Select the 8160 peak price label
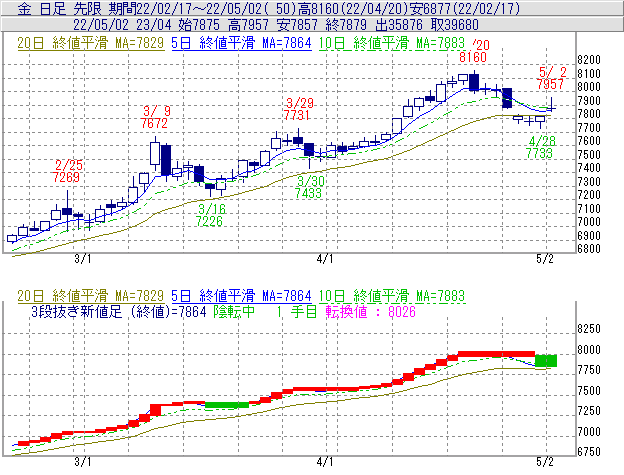Image resolution: width=624 pixels, height=475 pixels. point(473,57)
